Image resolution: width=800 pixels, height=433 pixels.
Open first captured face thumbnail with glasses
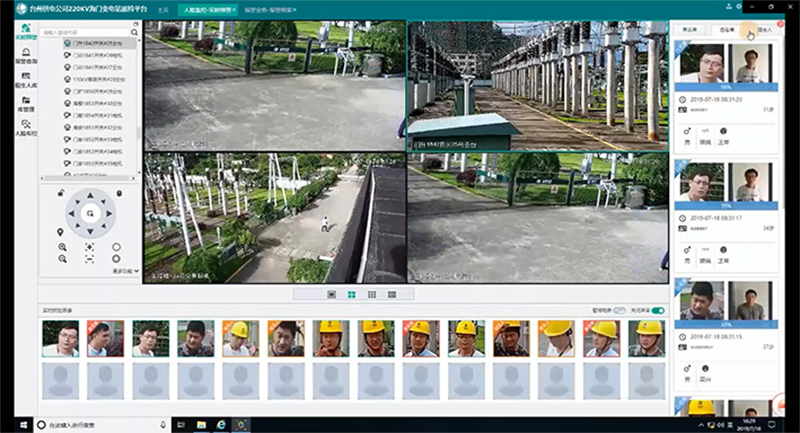coord(61,339)
